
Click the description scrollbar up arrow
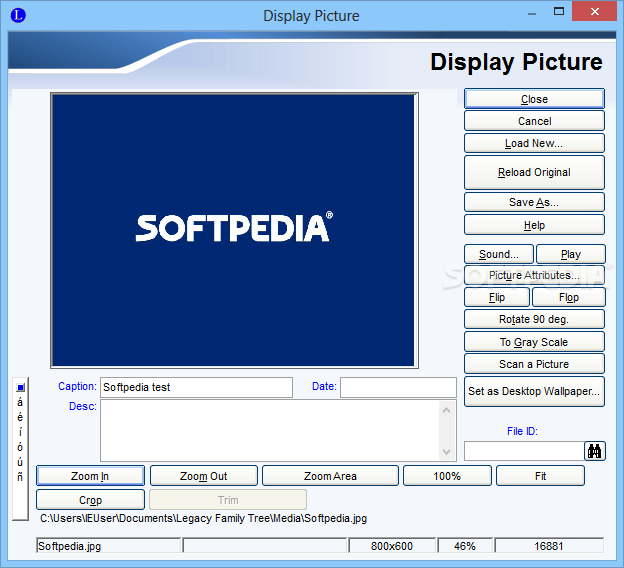[447, 410]
